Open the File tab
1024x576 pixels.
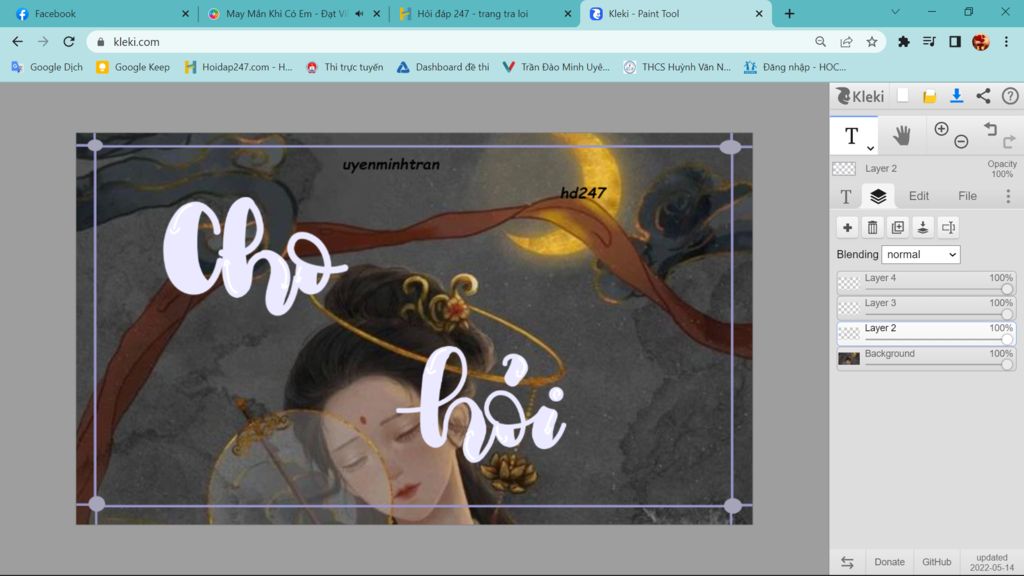point(967,196)
